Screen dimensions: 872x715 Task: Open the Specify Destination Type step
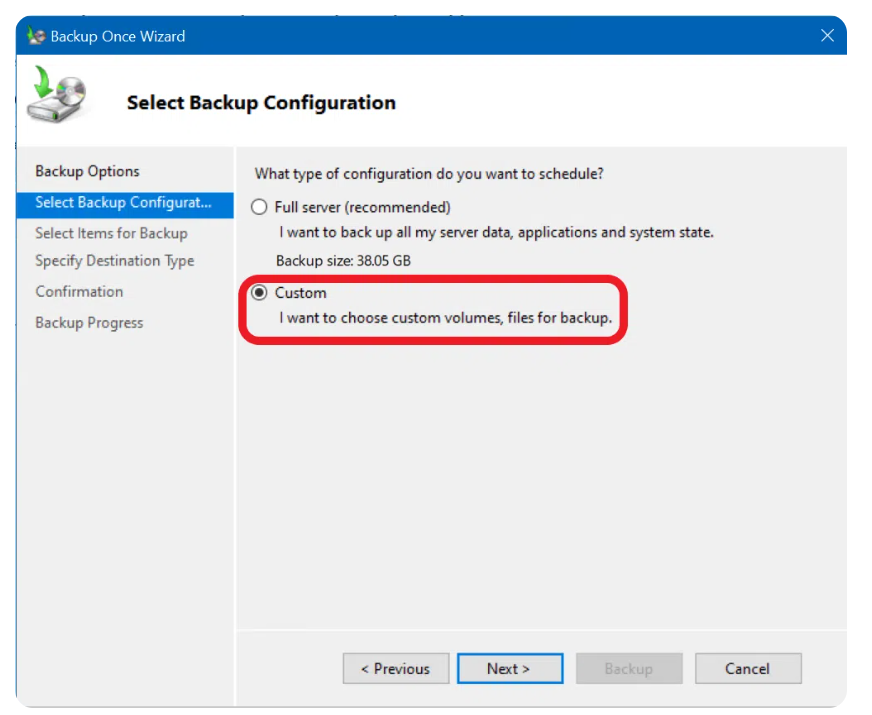pyautogui.click(x=114, y=261)
